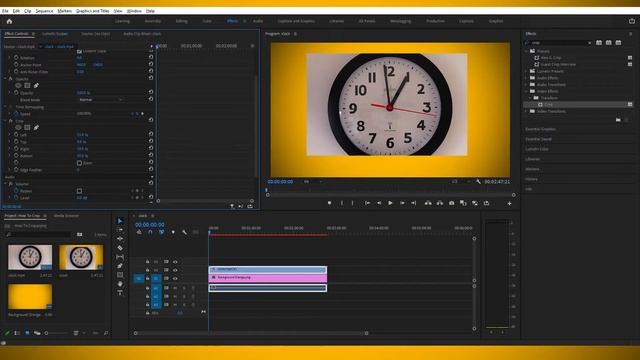Switch to the Media Browser tab
Image resolution: width=640 pixels, height=360 pixels.
pos(66,216)
